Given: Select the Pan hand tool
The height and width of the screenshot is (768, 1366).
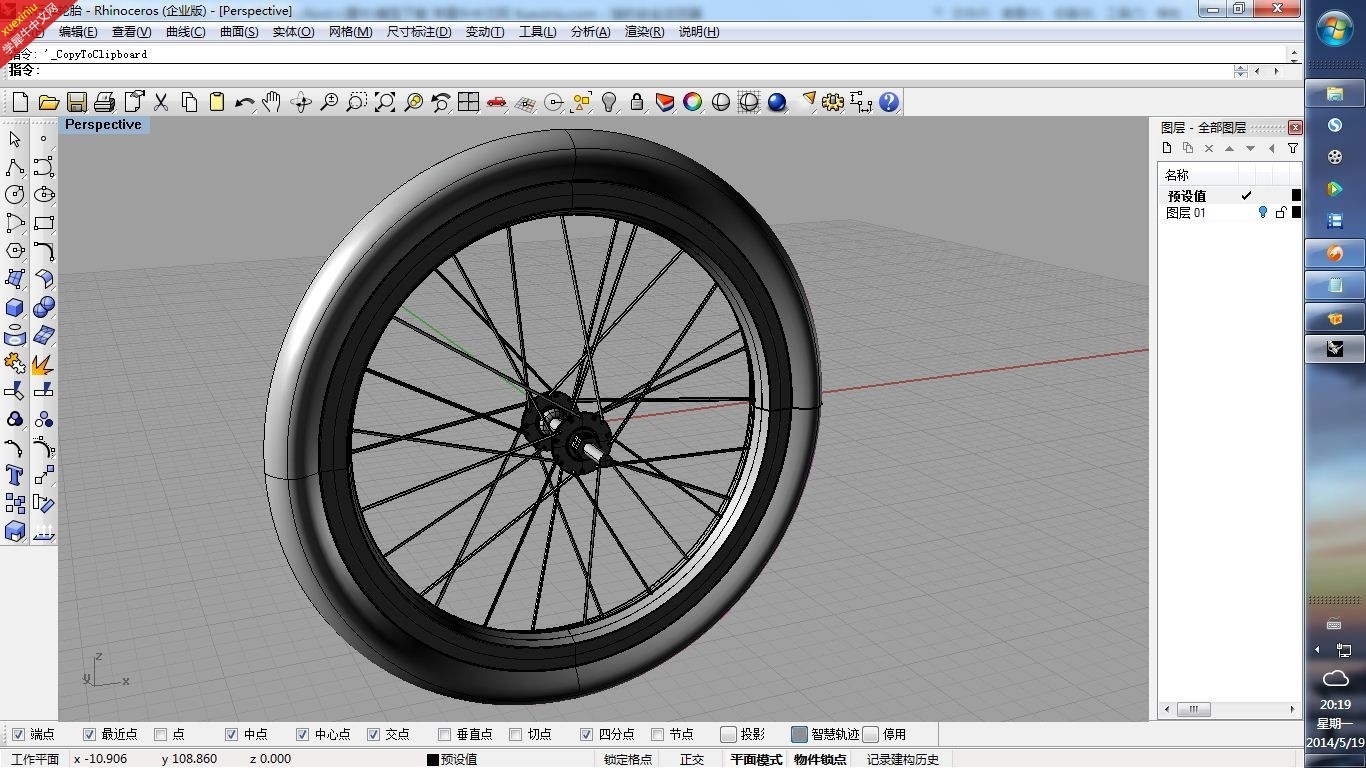Looking at the screenshot, I should (272, 102).
